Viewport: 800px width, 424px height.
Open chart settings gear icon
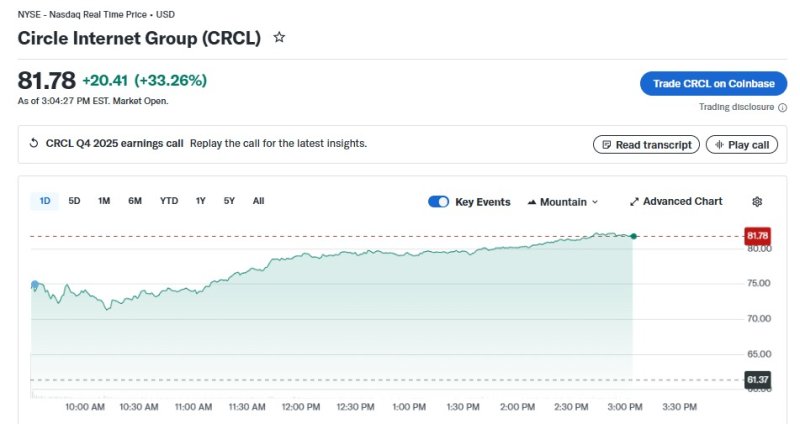(757, 201)
